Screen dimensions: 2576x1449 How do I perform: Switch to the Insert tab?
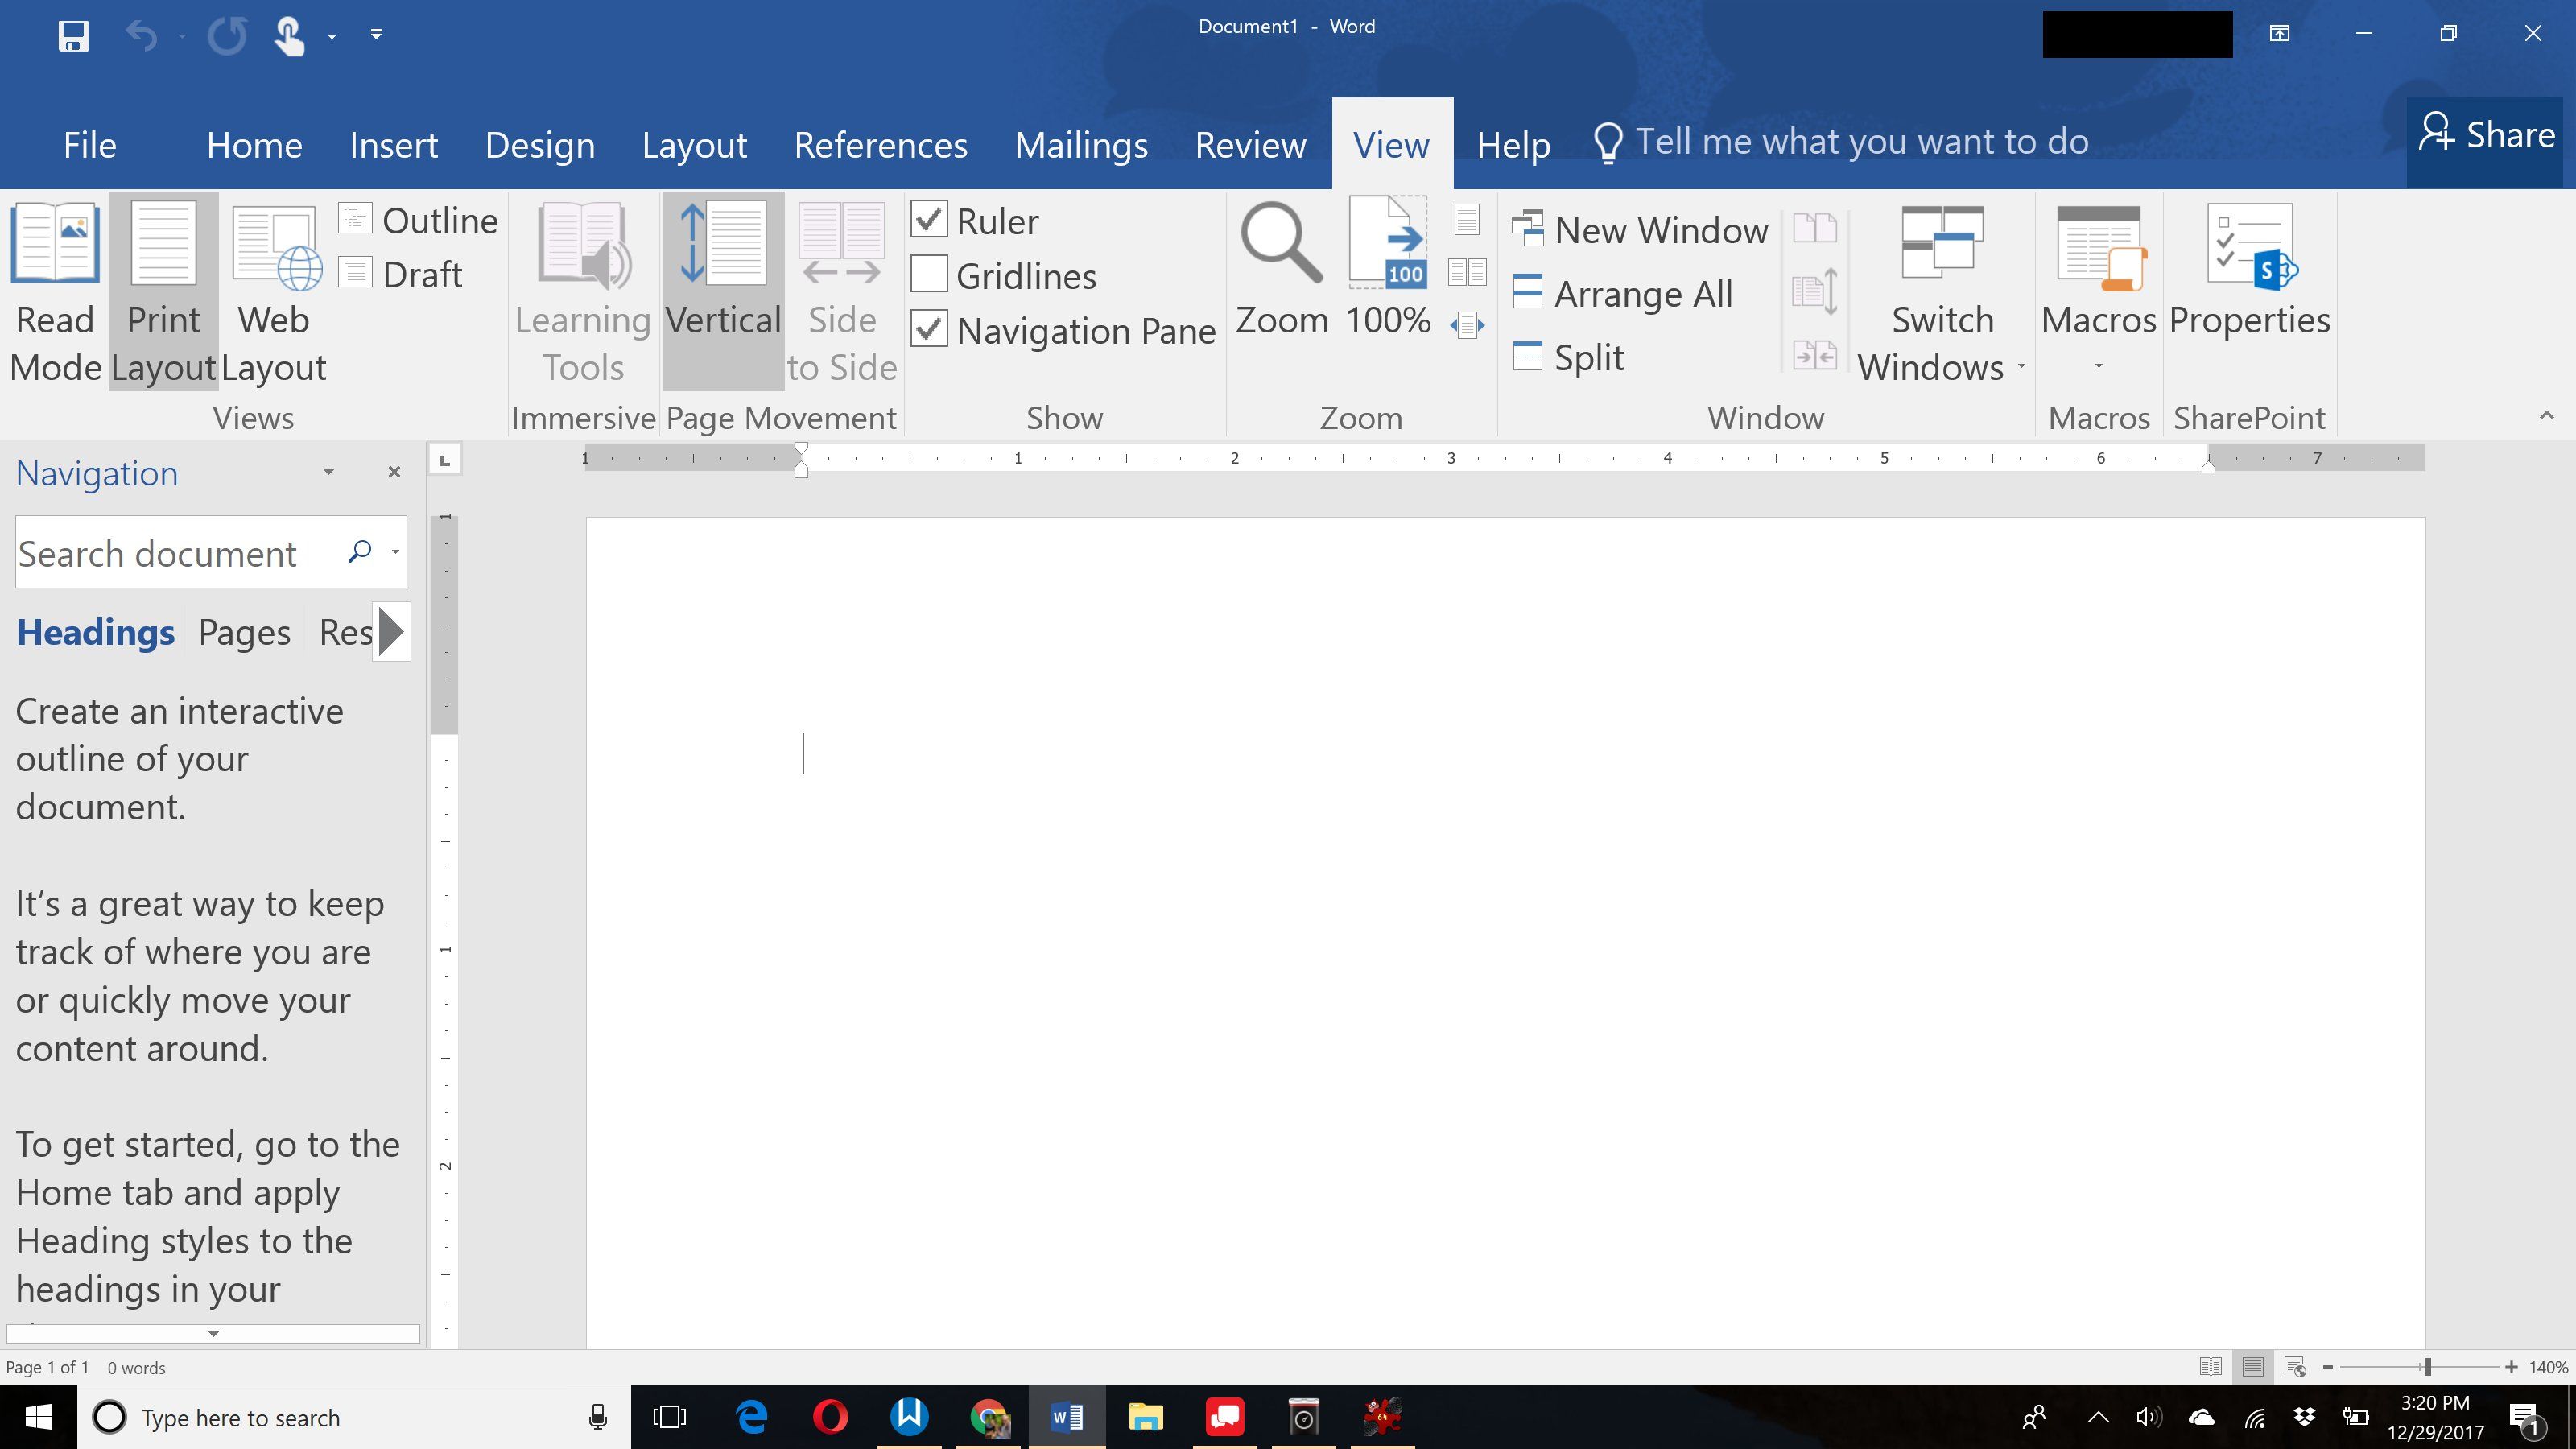393,145
